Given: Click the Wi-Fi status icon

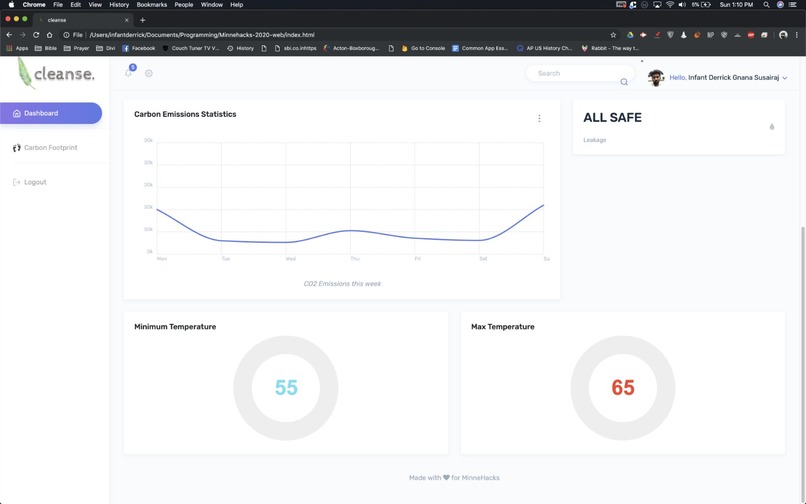Looking at the screenshot, I should tap(670, 5).
